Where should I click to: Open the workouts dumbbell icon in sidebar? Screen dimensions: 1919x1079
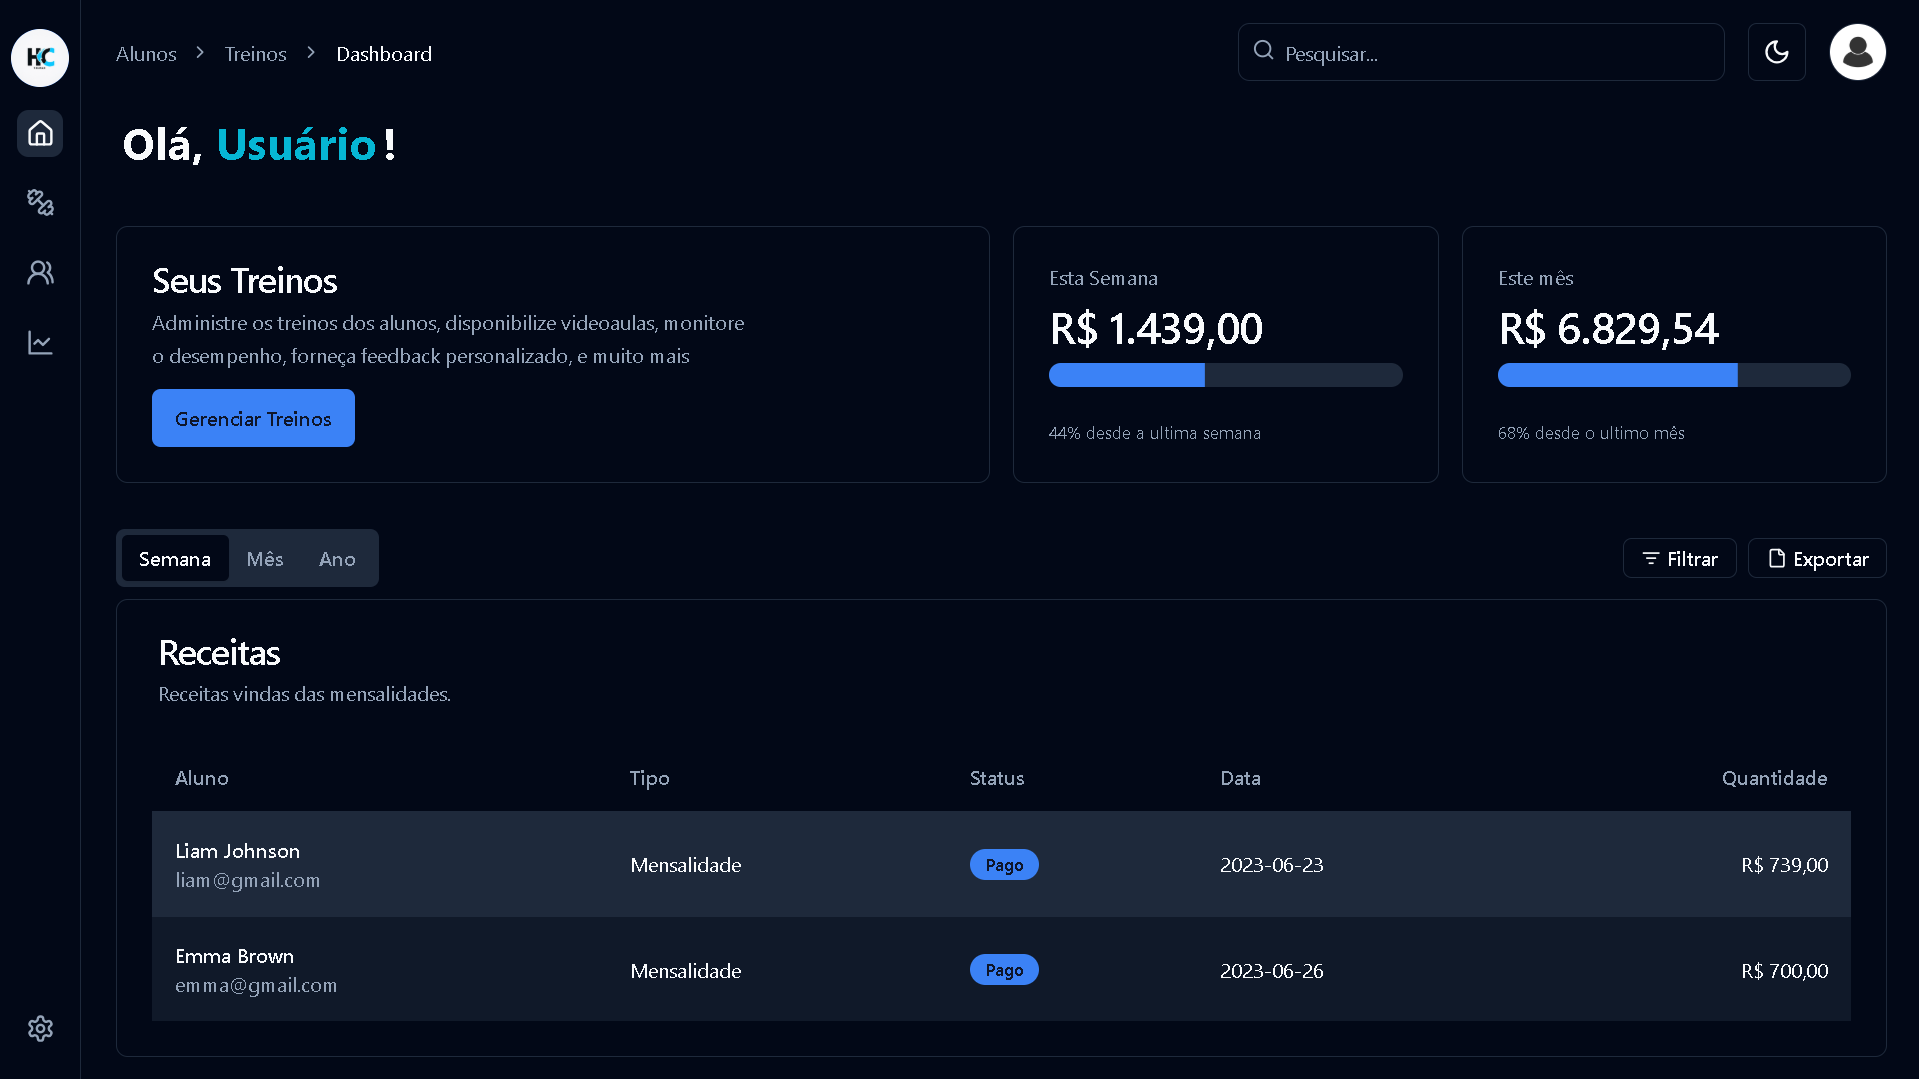tap(40, 203)
